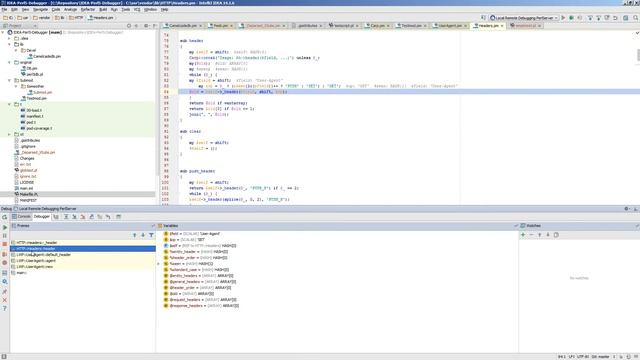Click View Breakpoints icon in Debug sidebar
The width and height of the screenshot is (640, 360).
pyautogui.click(x=5, y=254)
